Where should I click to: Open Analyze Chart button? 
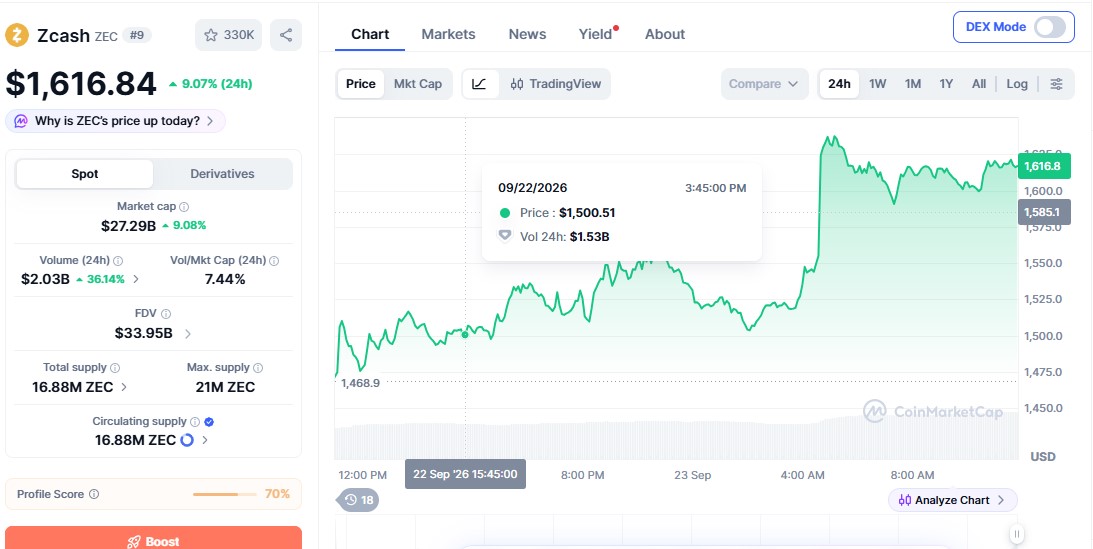(952, 500)
